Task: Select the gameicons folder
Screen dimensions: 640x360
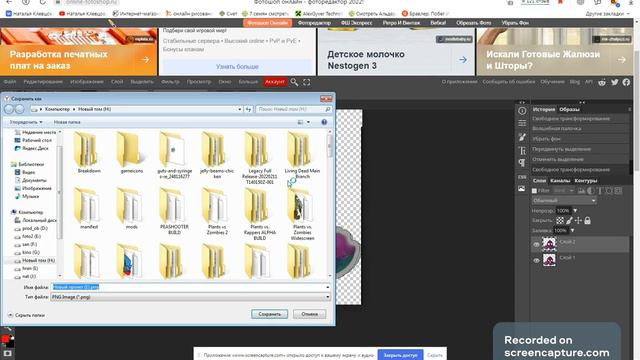Action: click(131, 152)
